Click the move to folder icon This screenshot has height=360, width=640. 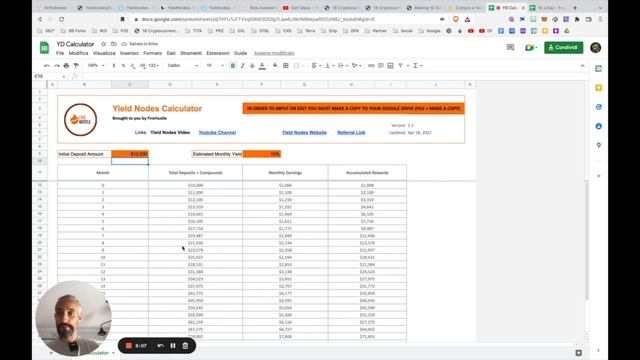[x=114, y=44]
